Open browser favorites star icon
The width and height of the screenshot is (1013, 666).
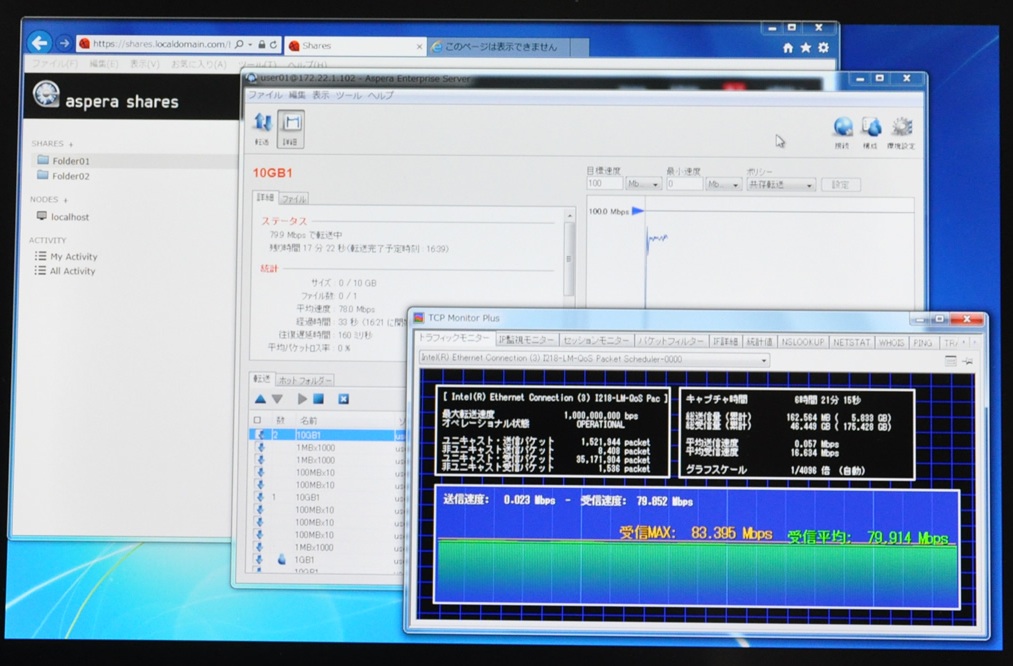[x=806, y=48]
